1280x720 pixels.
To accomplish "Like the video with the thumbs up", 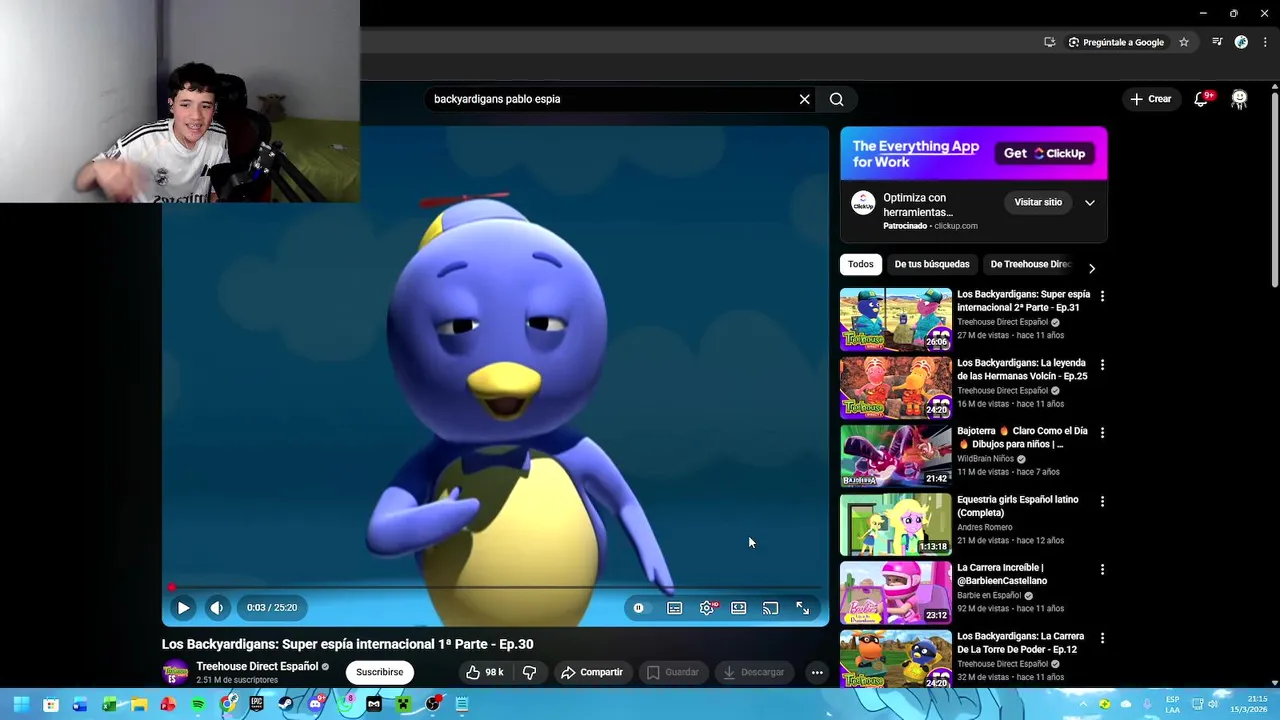I will click(x=484, y=672).
